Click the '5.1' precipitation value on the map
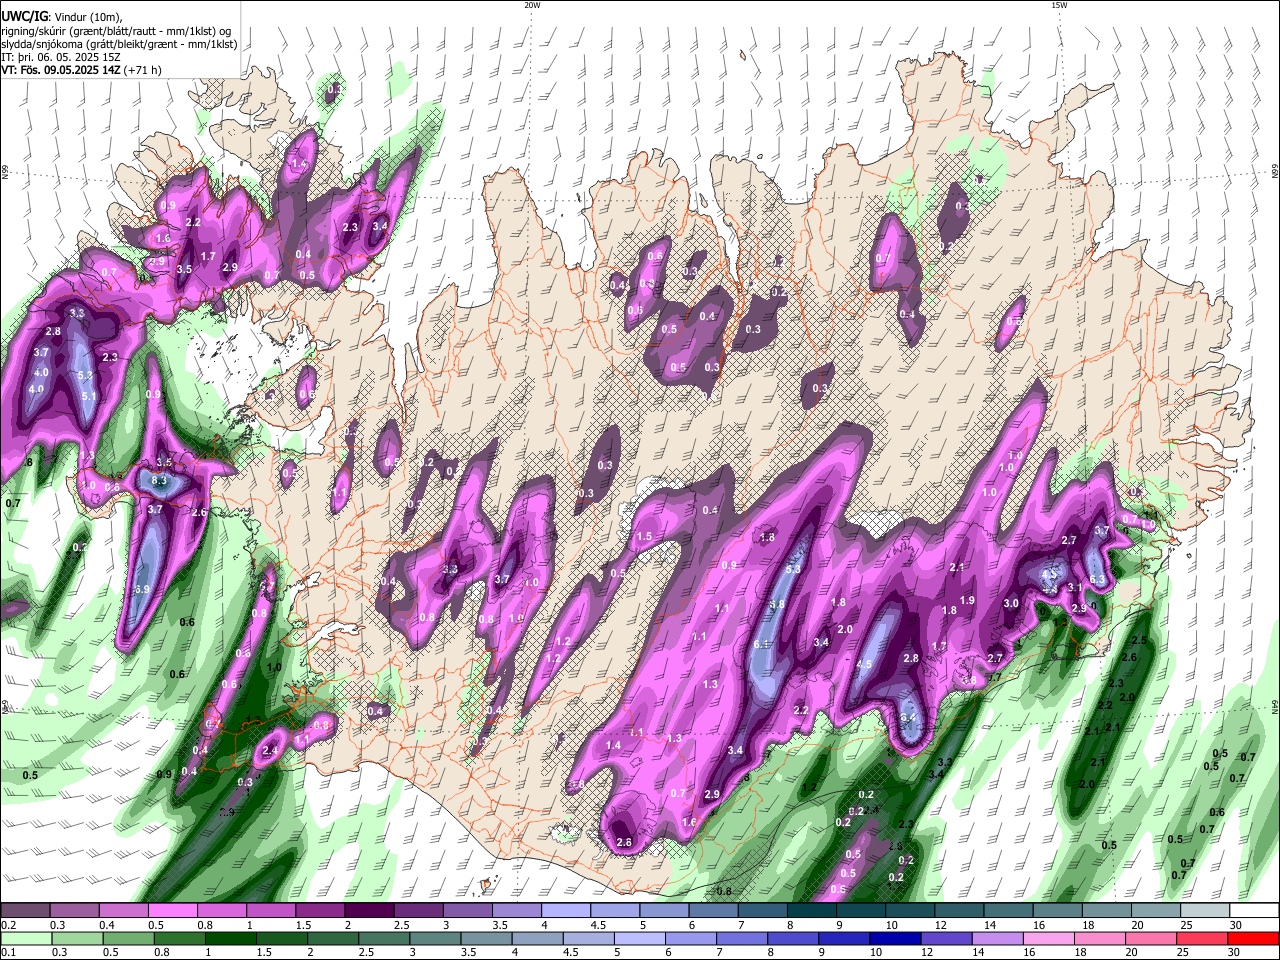 pyautogui.click(x=89, y=396)
